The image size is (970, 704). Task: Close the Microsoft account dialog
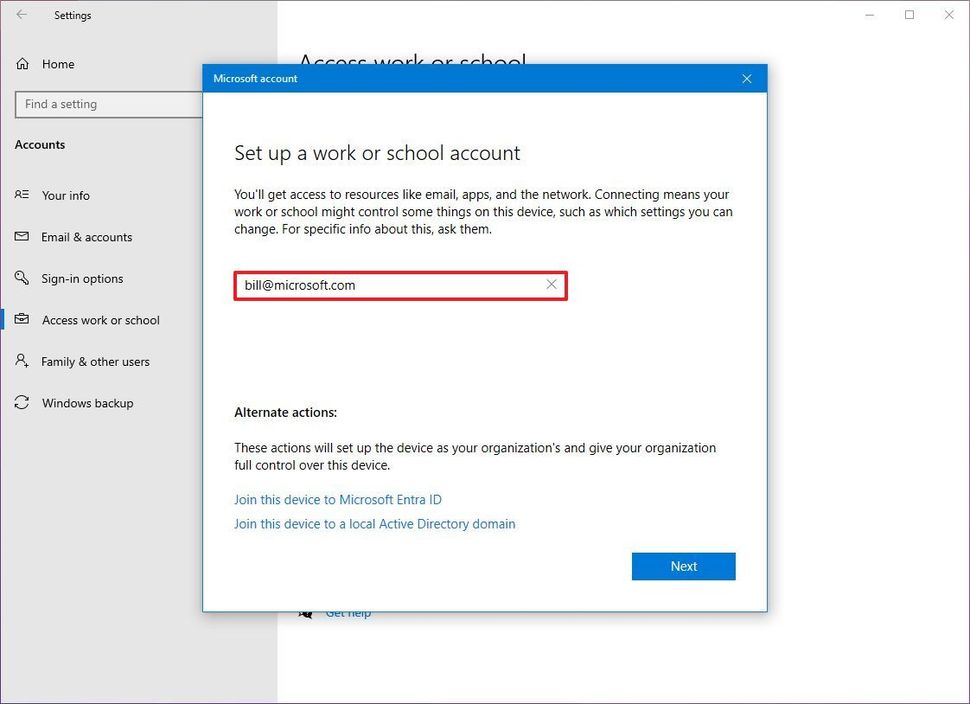click(746, 79)
